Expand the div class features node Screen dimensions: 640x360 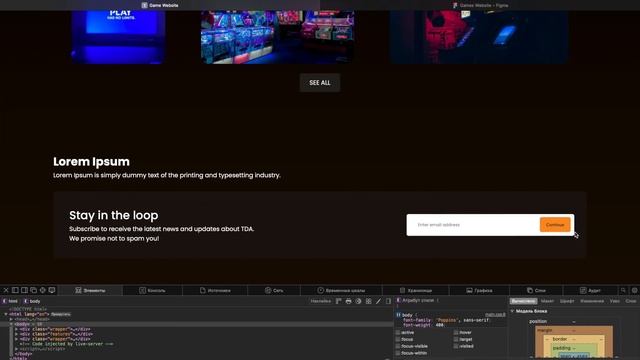(17, 334)
